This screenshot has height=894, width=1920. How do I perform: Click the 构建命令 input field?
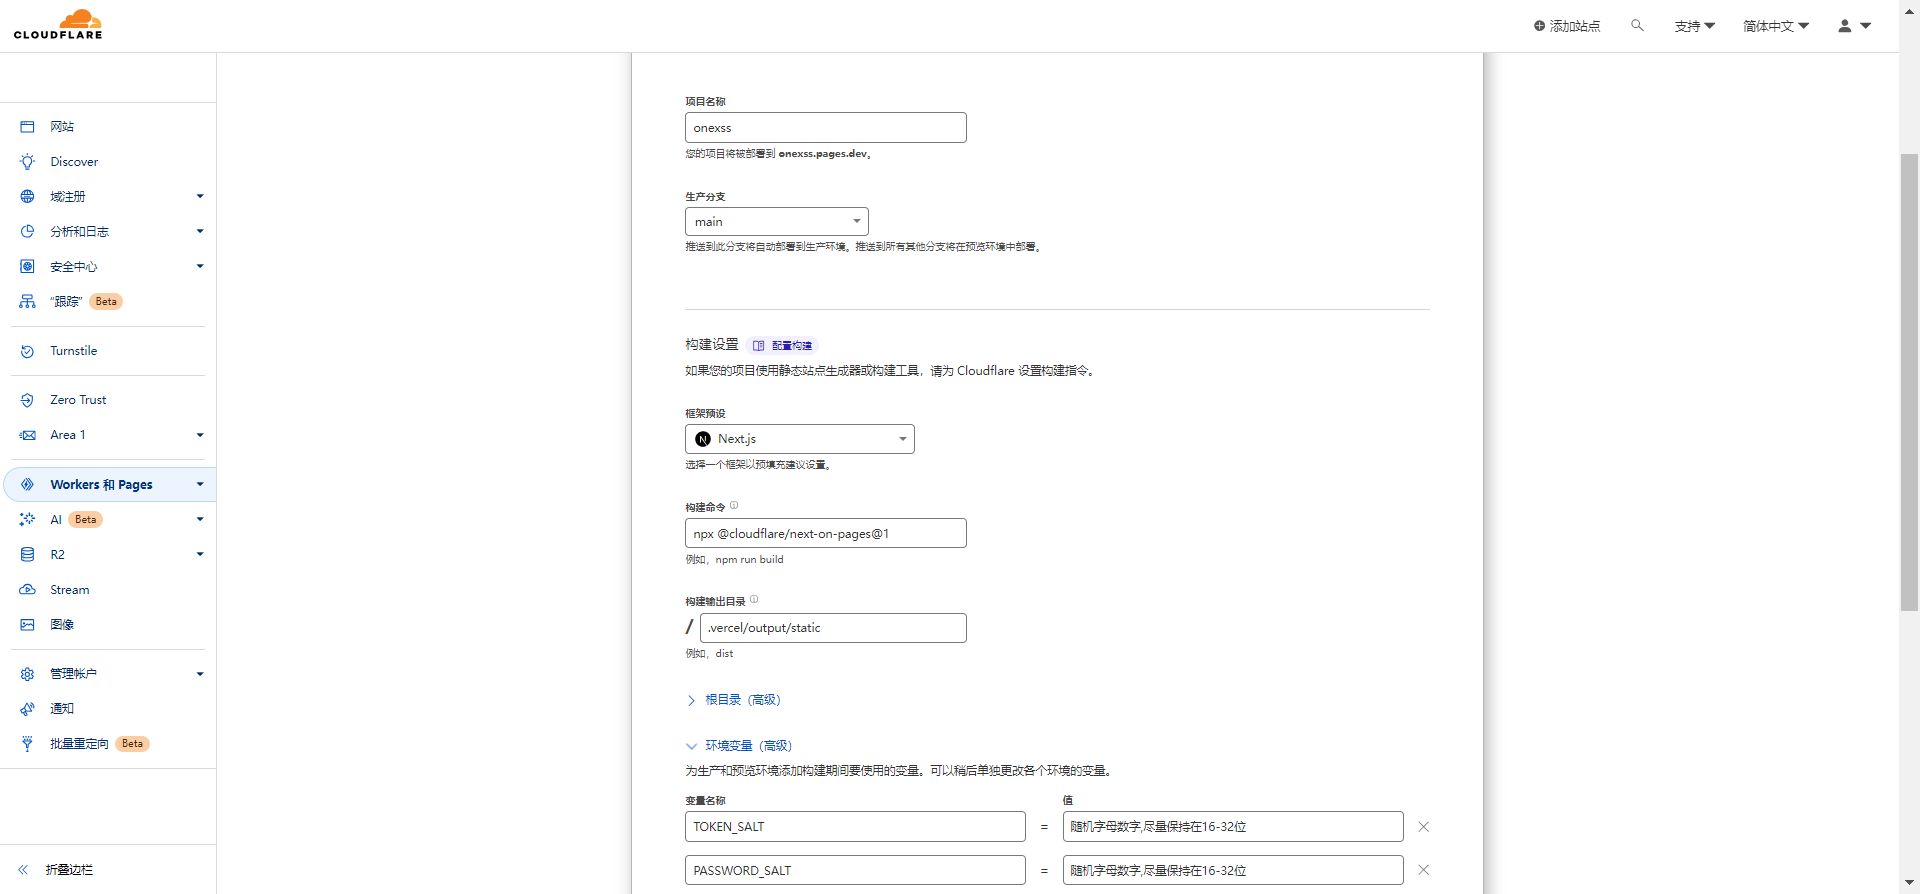tap(826, 534)
